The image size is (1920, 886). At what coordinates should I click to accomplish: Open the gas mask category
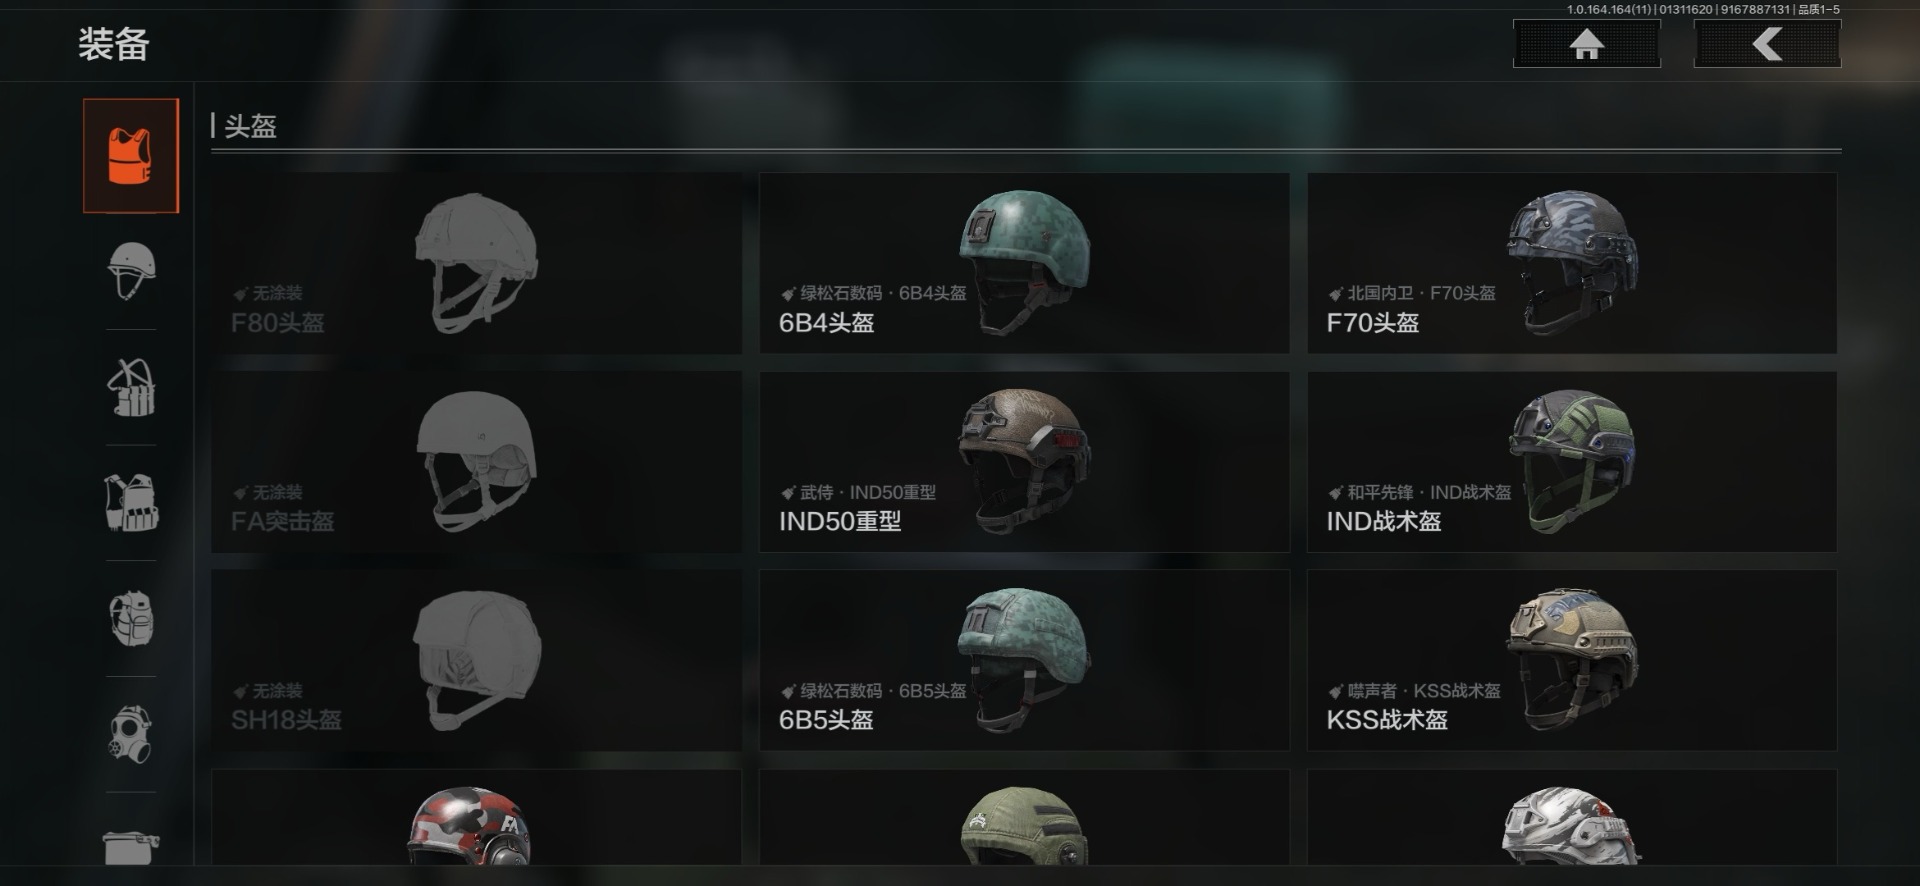(x=131, y=734)
